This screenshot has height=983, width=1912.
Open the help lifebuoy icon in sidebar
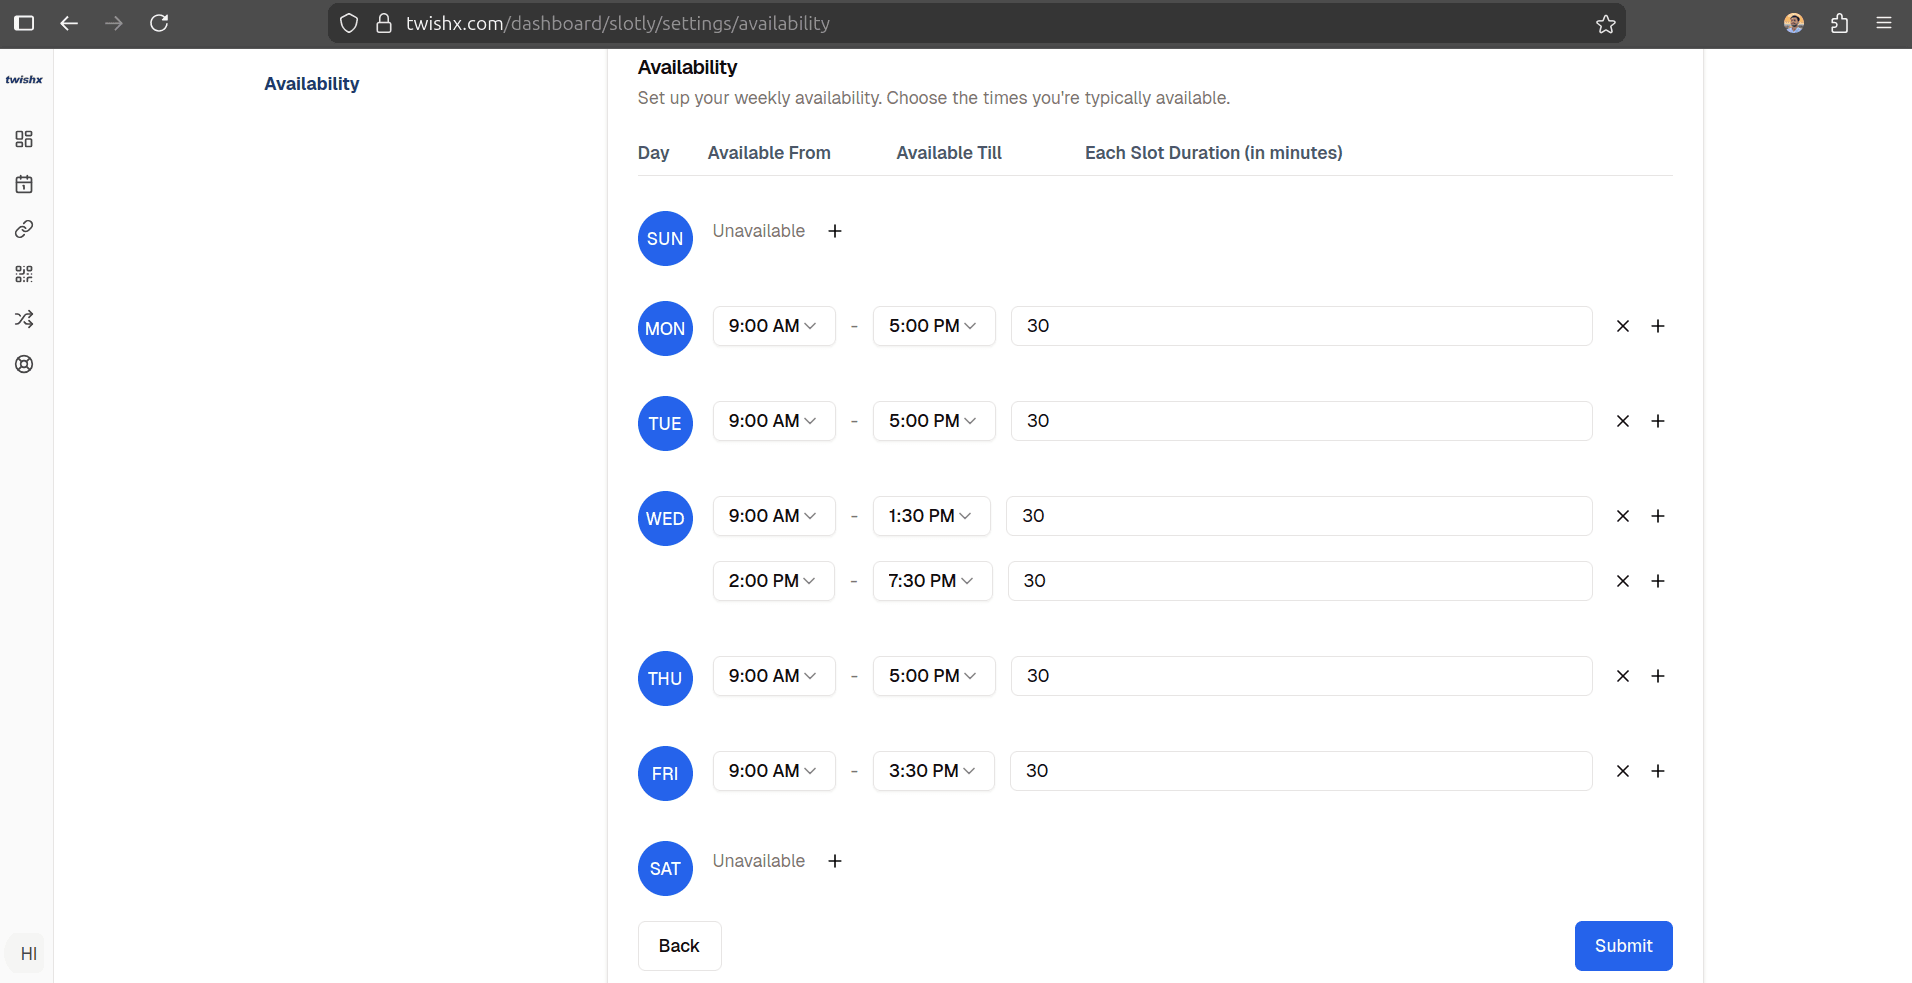[x=24, y=364]
